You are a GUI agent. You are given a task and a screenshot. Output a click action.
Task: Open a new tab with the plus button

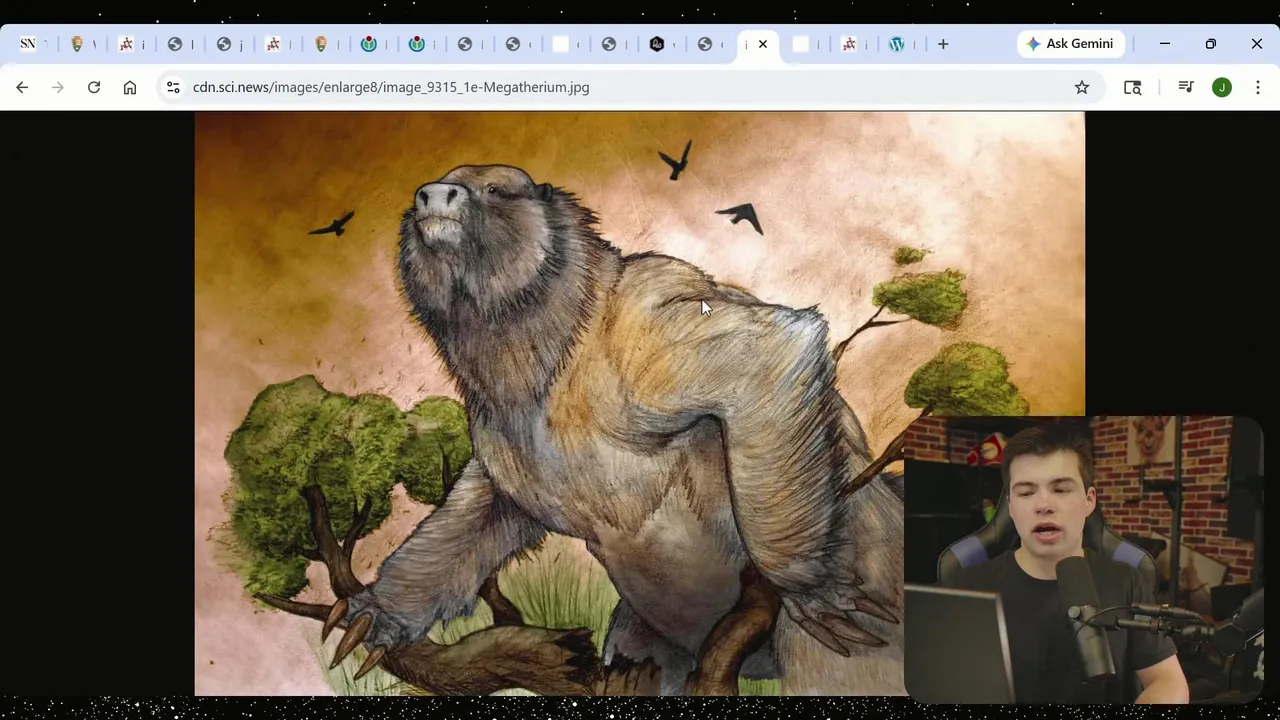point(943,44)
